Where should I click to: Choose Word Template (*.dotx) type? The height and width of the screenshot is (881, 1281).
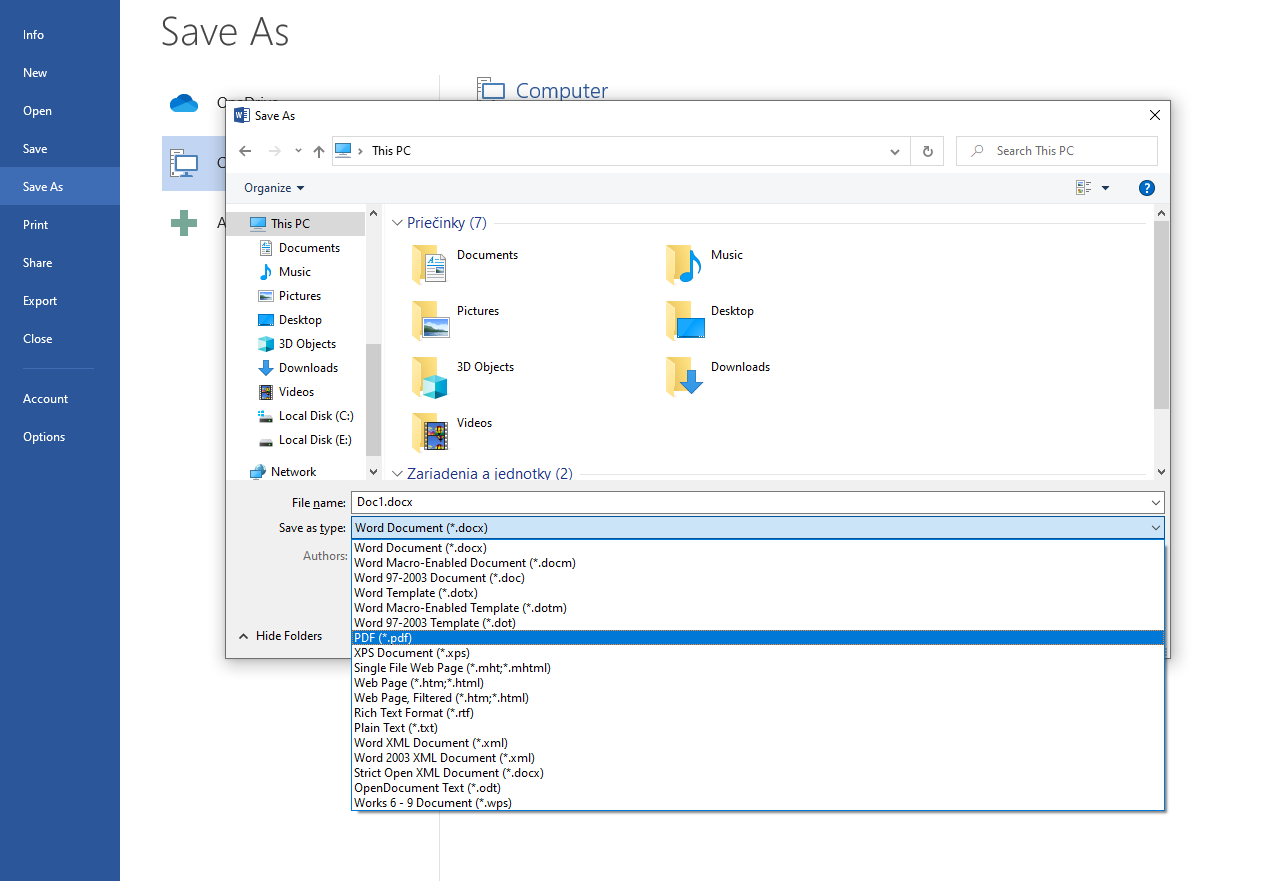click(758, 593)
